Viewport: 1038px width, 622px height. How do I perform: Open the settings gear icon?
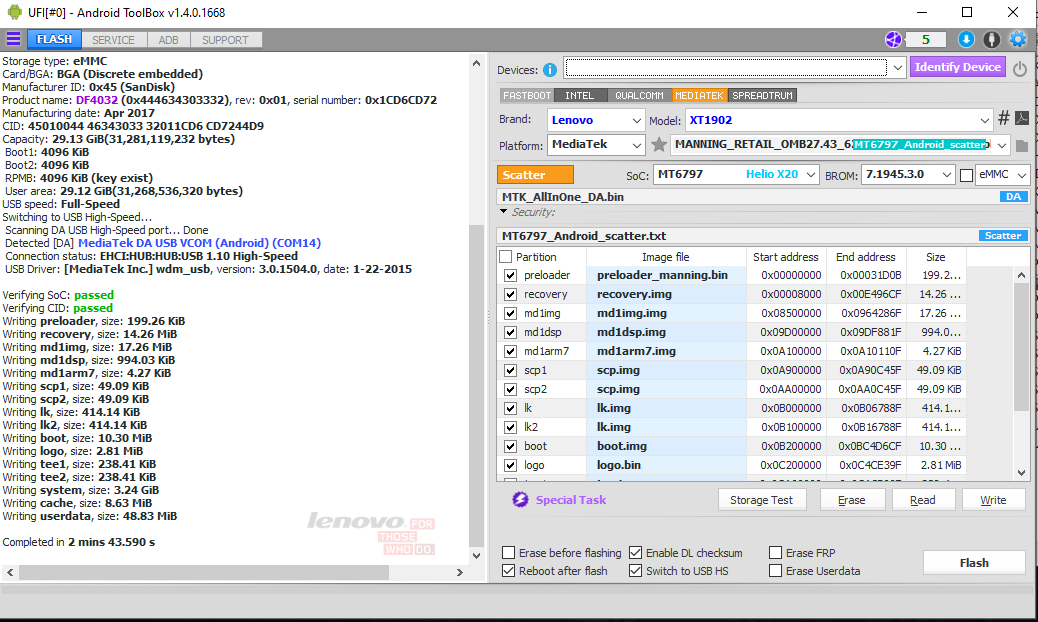[1017, 40]
